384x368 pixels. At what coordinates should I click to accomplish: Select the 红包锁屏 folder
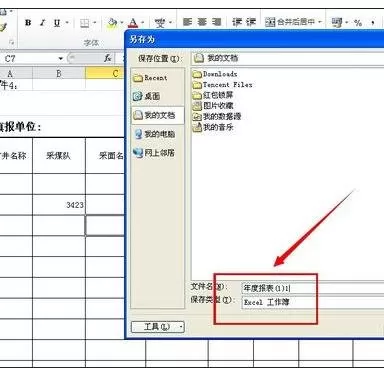point(213,95)
